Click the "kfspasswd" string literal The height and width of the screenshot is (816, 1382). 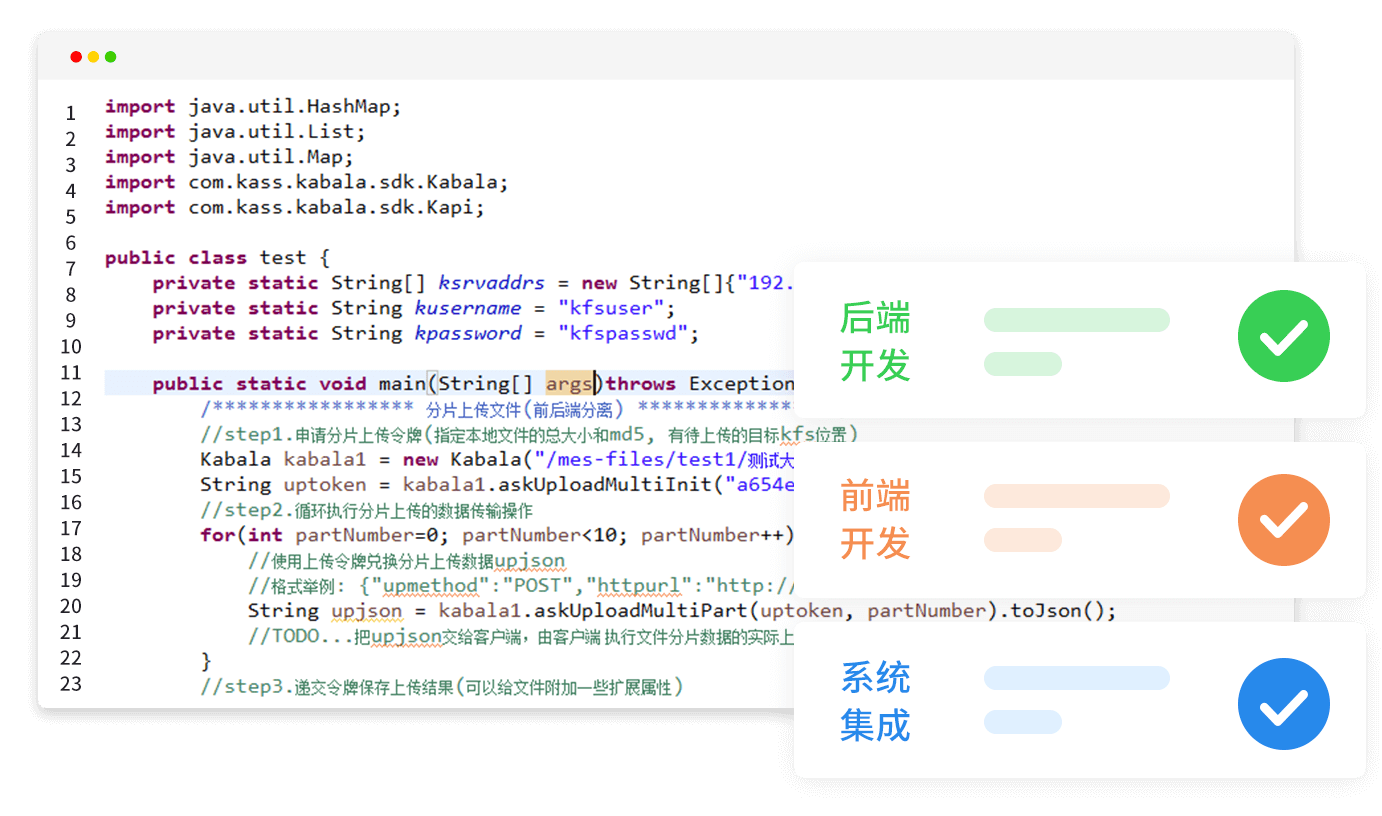(622, 333)
